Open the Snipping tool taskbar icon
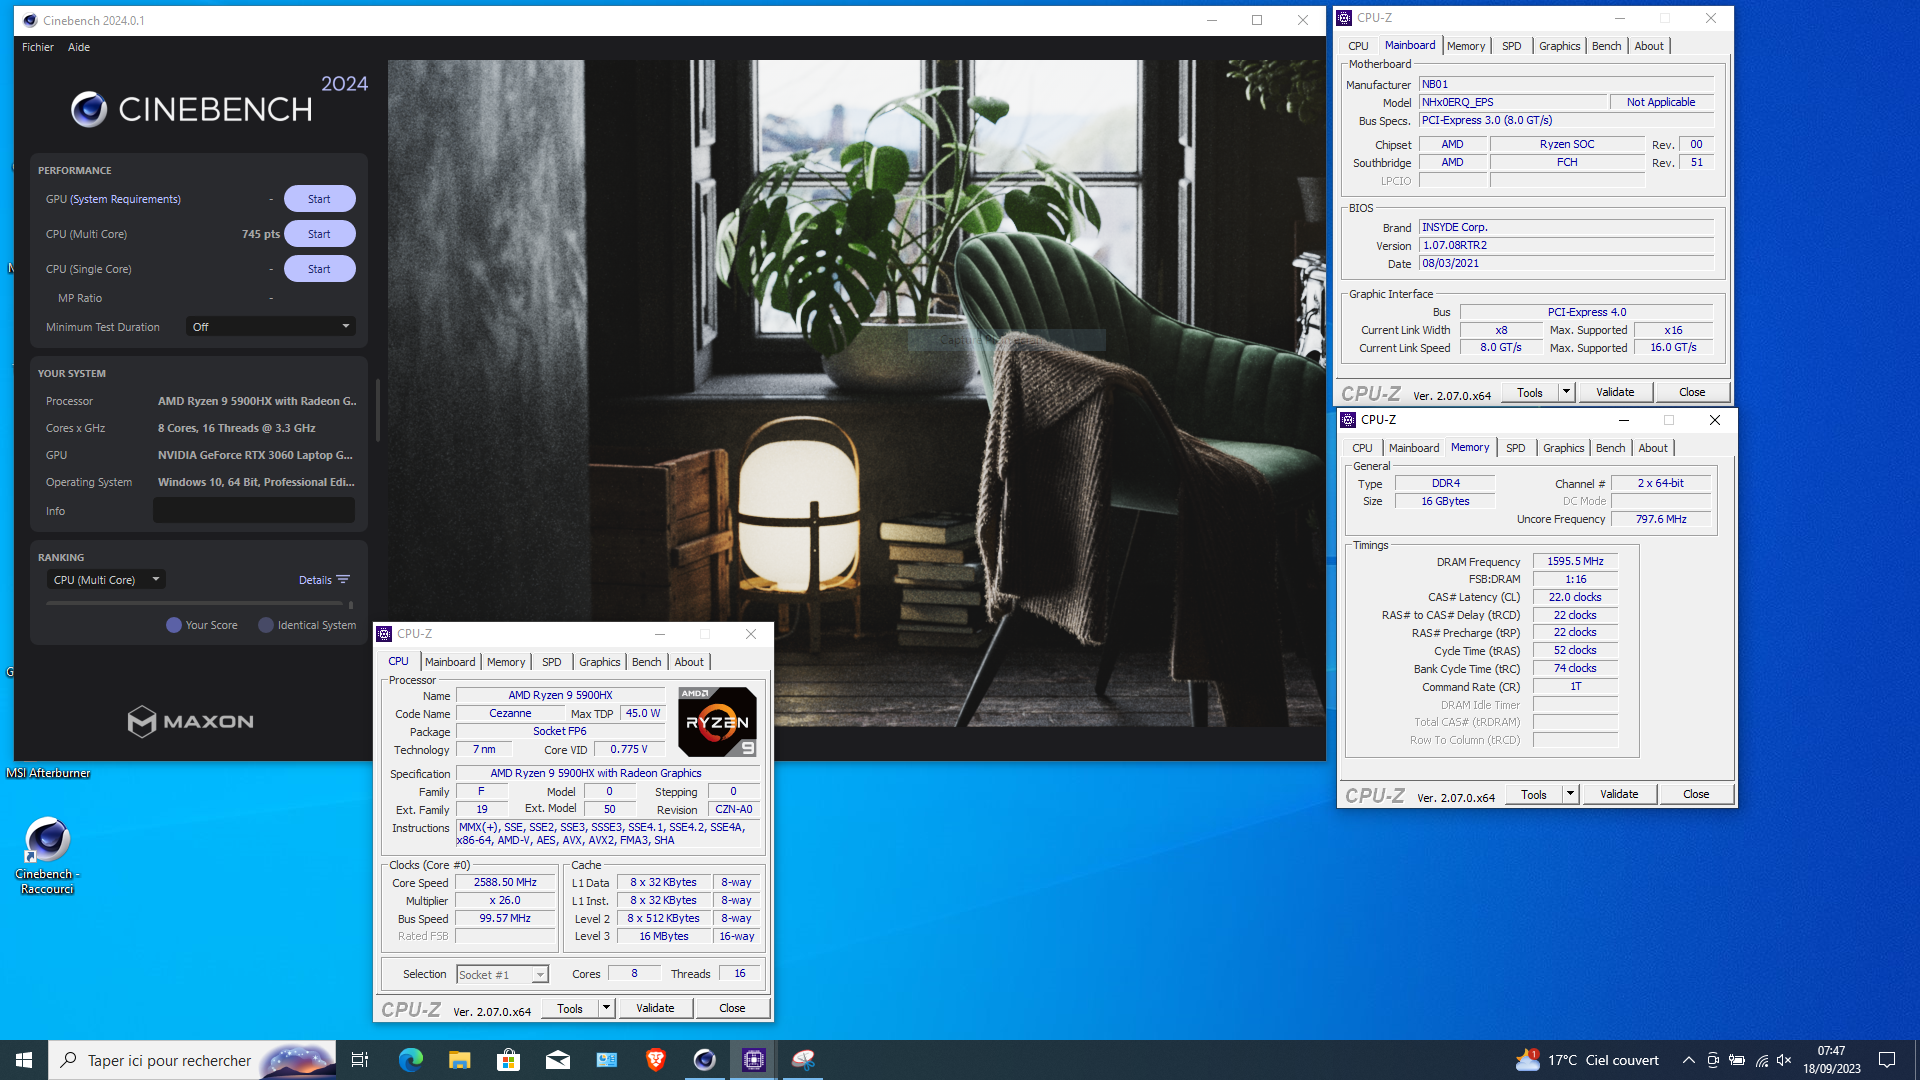This screenshot has height=1080, width=1920. (x=803, y=1060)
